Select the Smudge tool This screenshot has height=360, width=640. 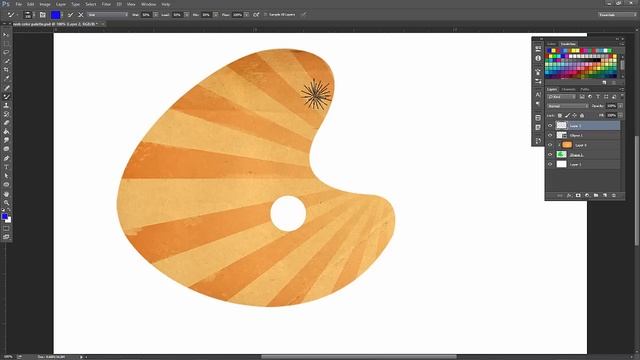(x=6, y=140)
